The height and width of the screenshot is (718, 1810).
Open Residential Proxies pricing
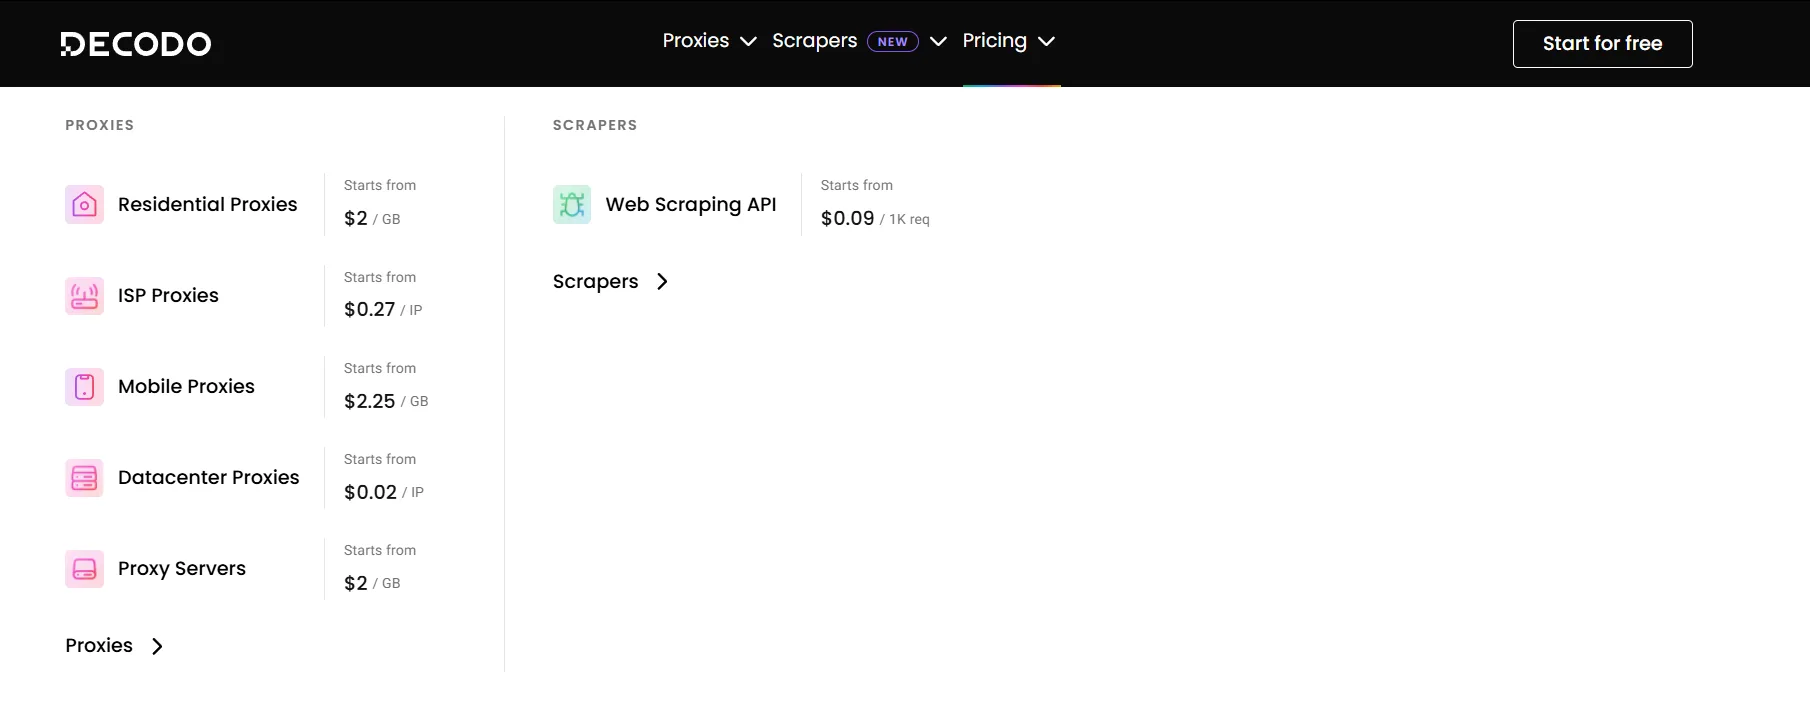click(x=207, y=205)
